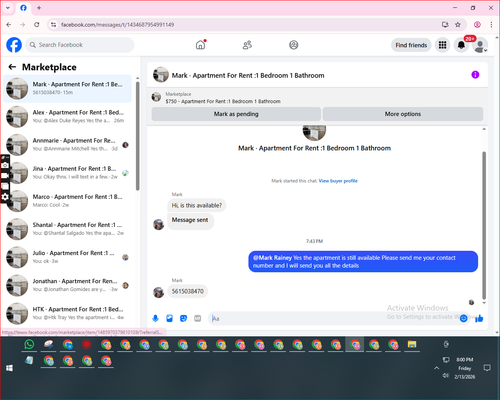Open the Home feed icon
This screenshot has width=500, height=400.
click(x=200, y=45)
